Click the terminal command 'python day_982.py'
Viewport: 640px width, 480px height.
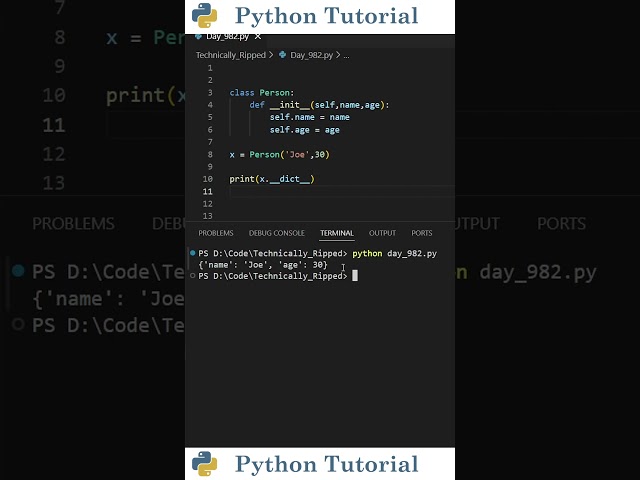point(394,253)
